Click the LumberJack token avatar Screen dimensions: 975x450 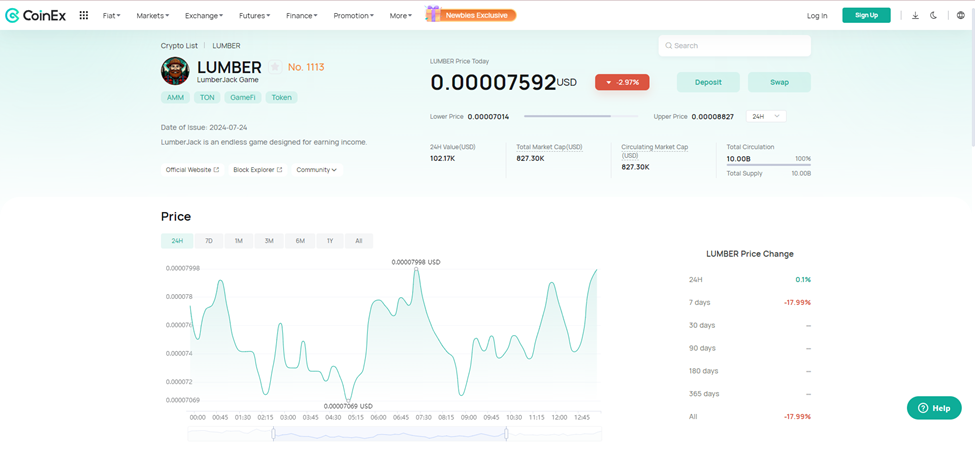click(x=175, y=71)
